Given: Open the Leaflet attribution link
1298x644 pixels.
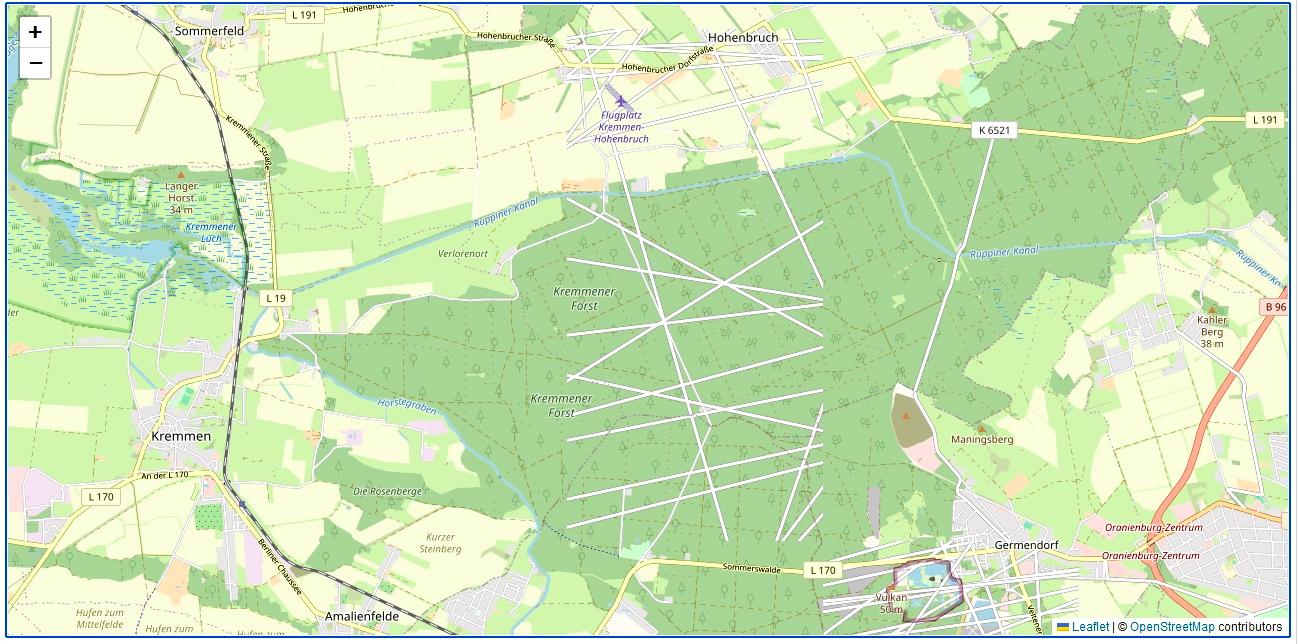Looking at the screenshot, I should pyautogui.click(x=1083, y=627).
